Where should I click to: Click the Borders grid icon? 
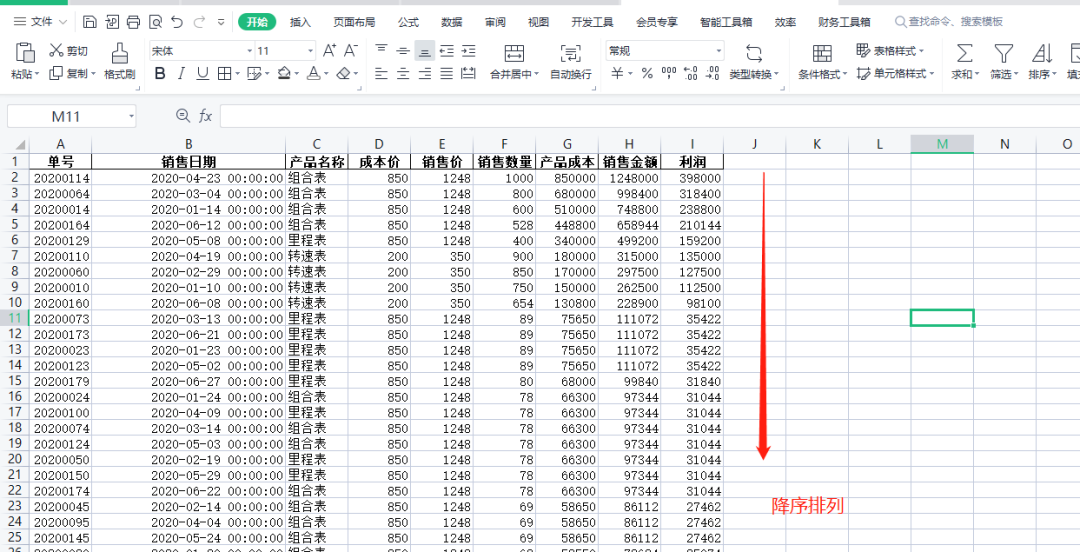[x=225, y=73]
